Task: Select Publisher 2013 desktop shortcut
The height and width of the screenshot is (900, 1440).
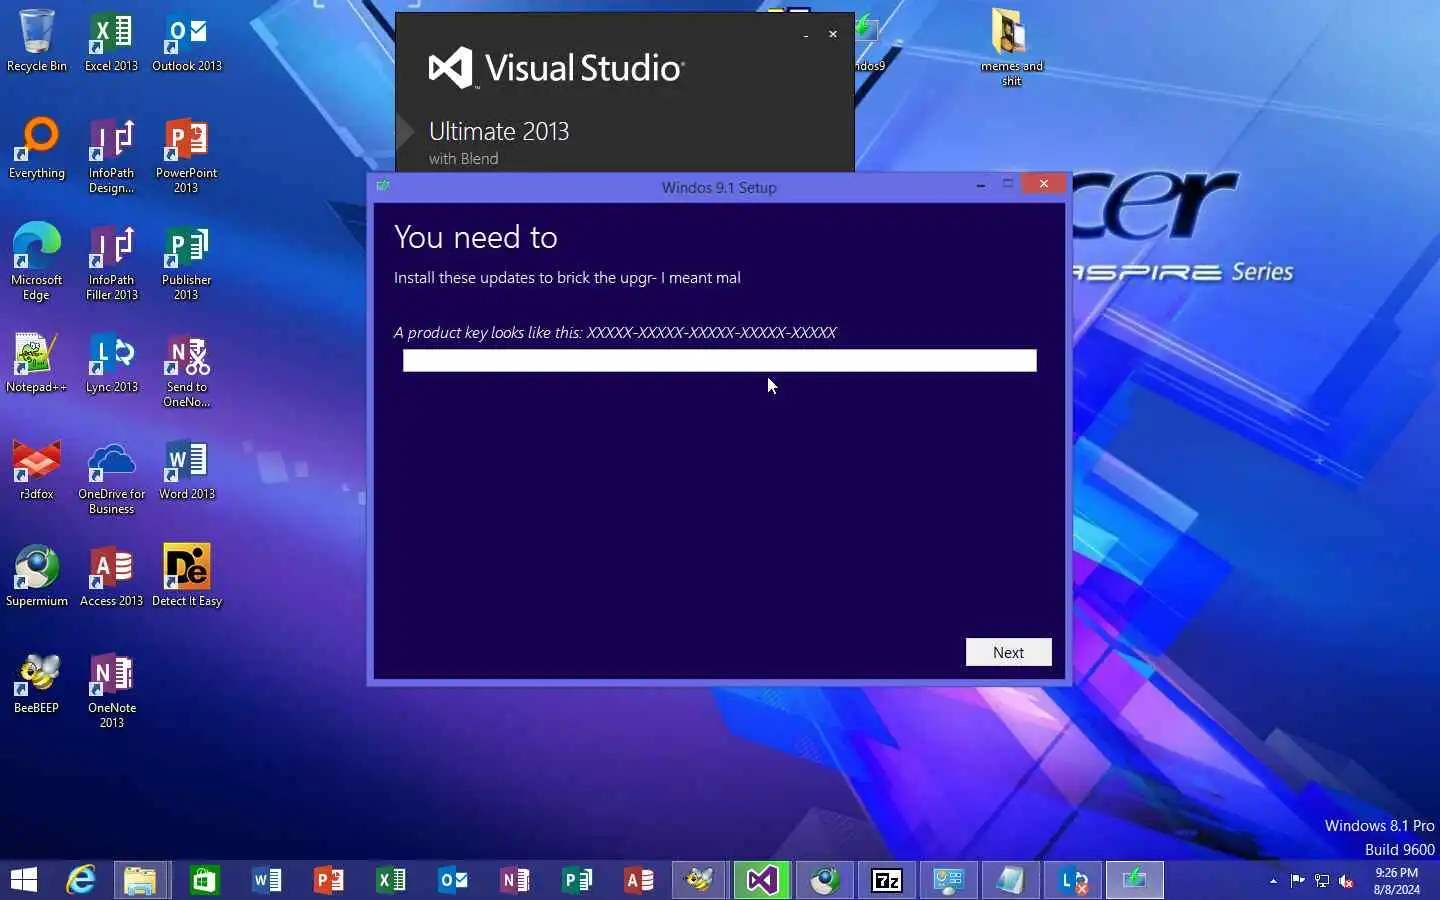Action: click(x=186, y=262)
